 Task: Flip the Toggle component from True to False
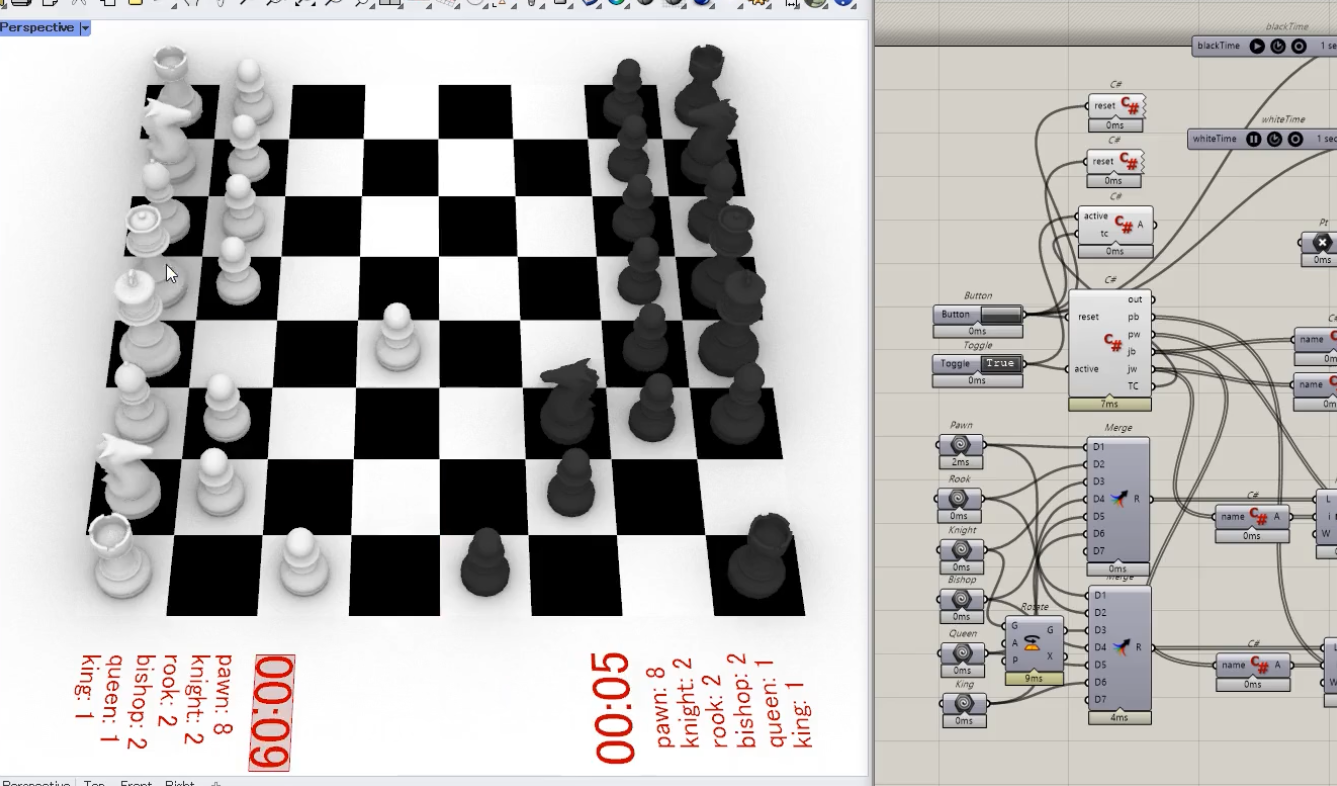point(1000,363)
